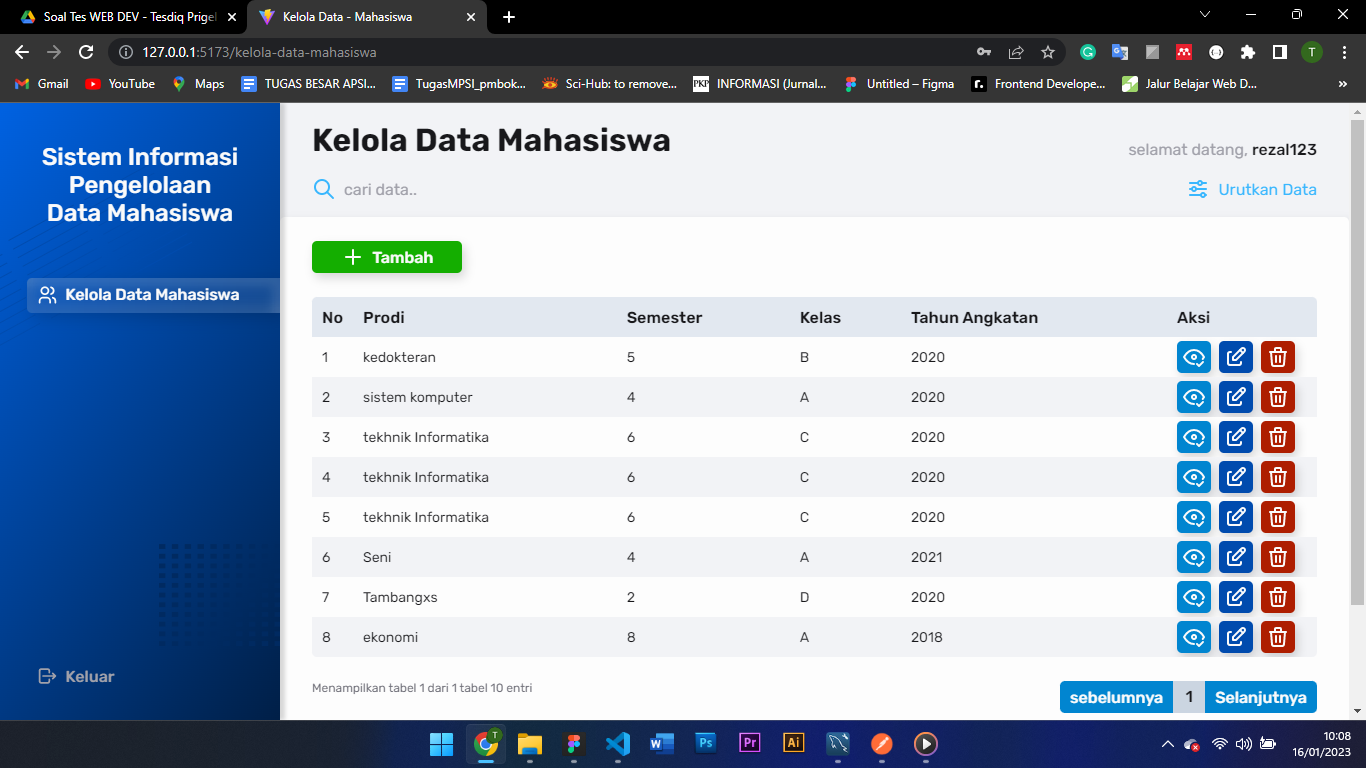The height and width of the screenshot is (768, 1366).
Task: Click the edit pencil icon for Seni
Action: (1235, 557)
